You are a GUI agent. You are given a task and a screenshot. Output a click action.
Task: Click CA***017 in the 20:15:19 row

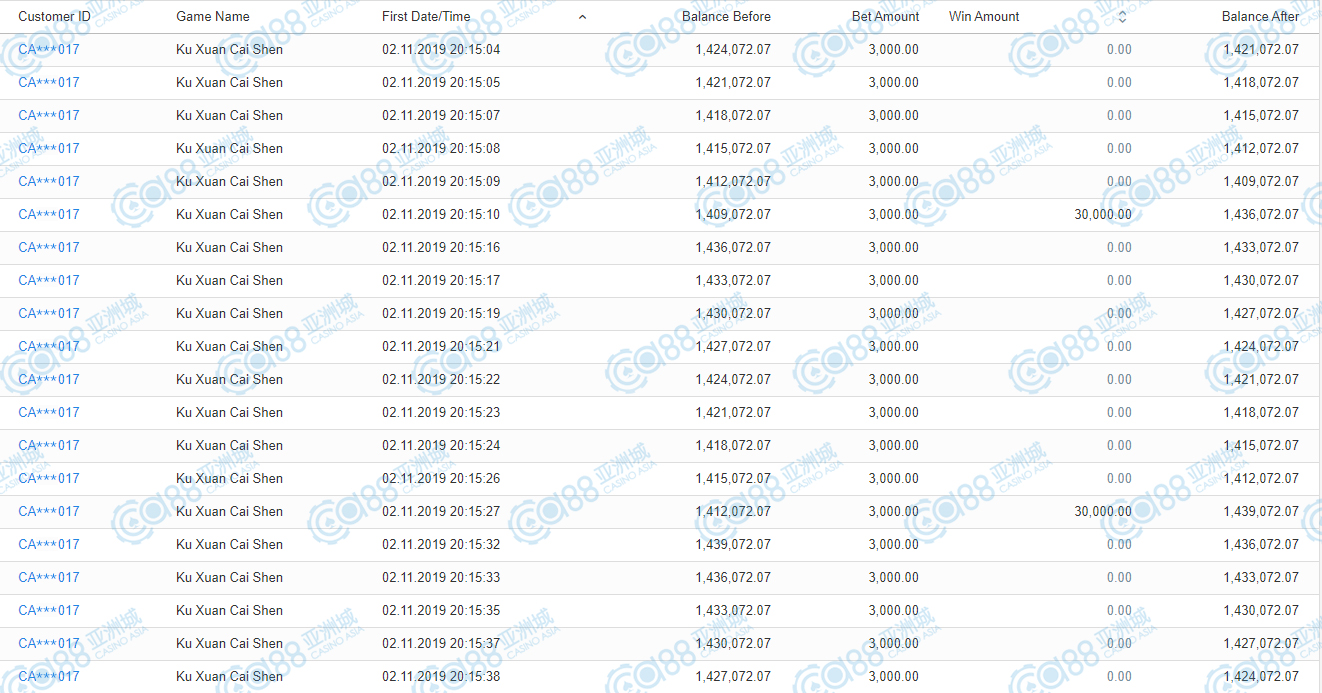[49, 313]
